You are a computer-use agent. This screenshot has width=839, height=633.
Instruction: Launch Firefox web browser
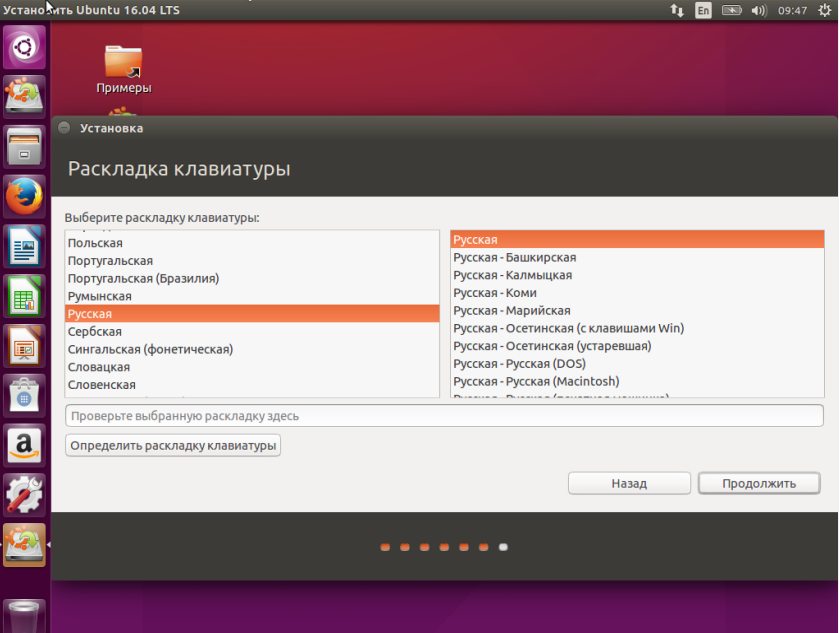(25, 196)
